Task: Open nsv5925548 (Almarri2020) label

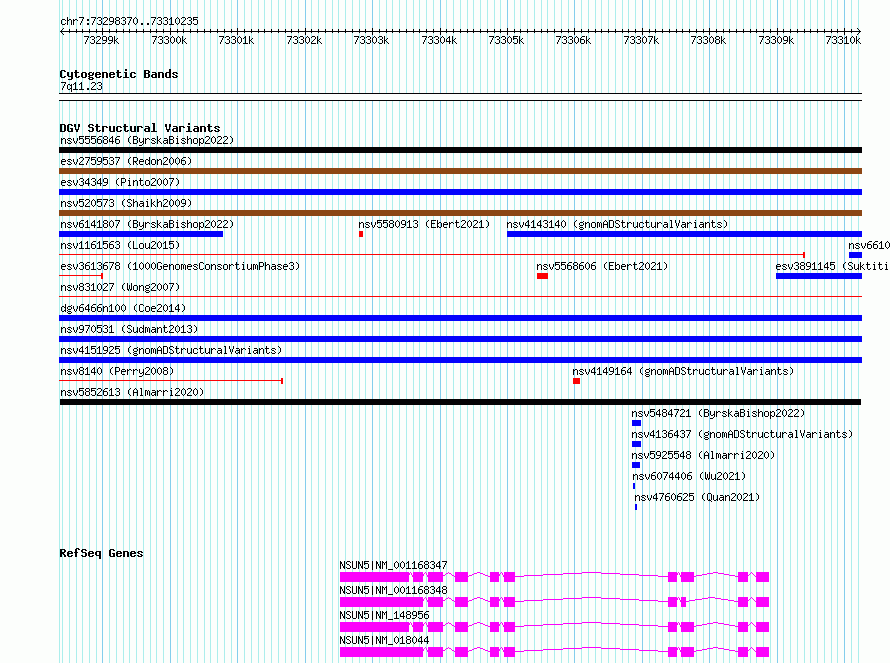Action: 703,455
